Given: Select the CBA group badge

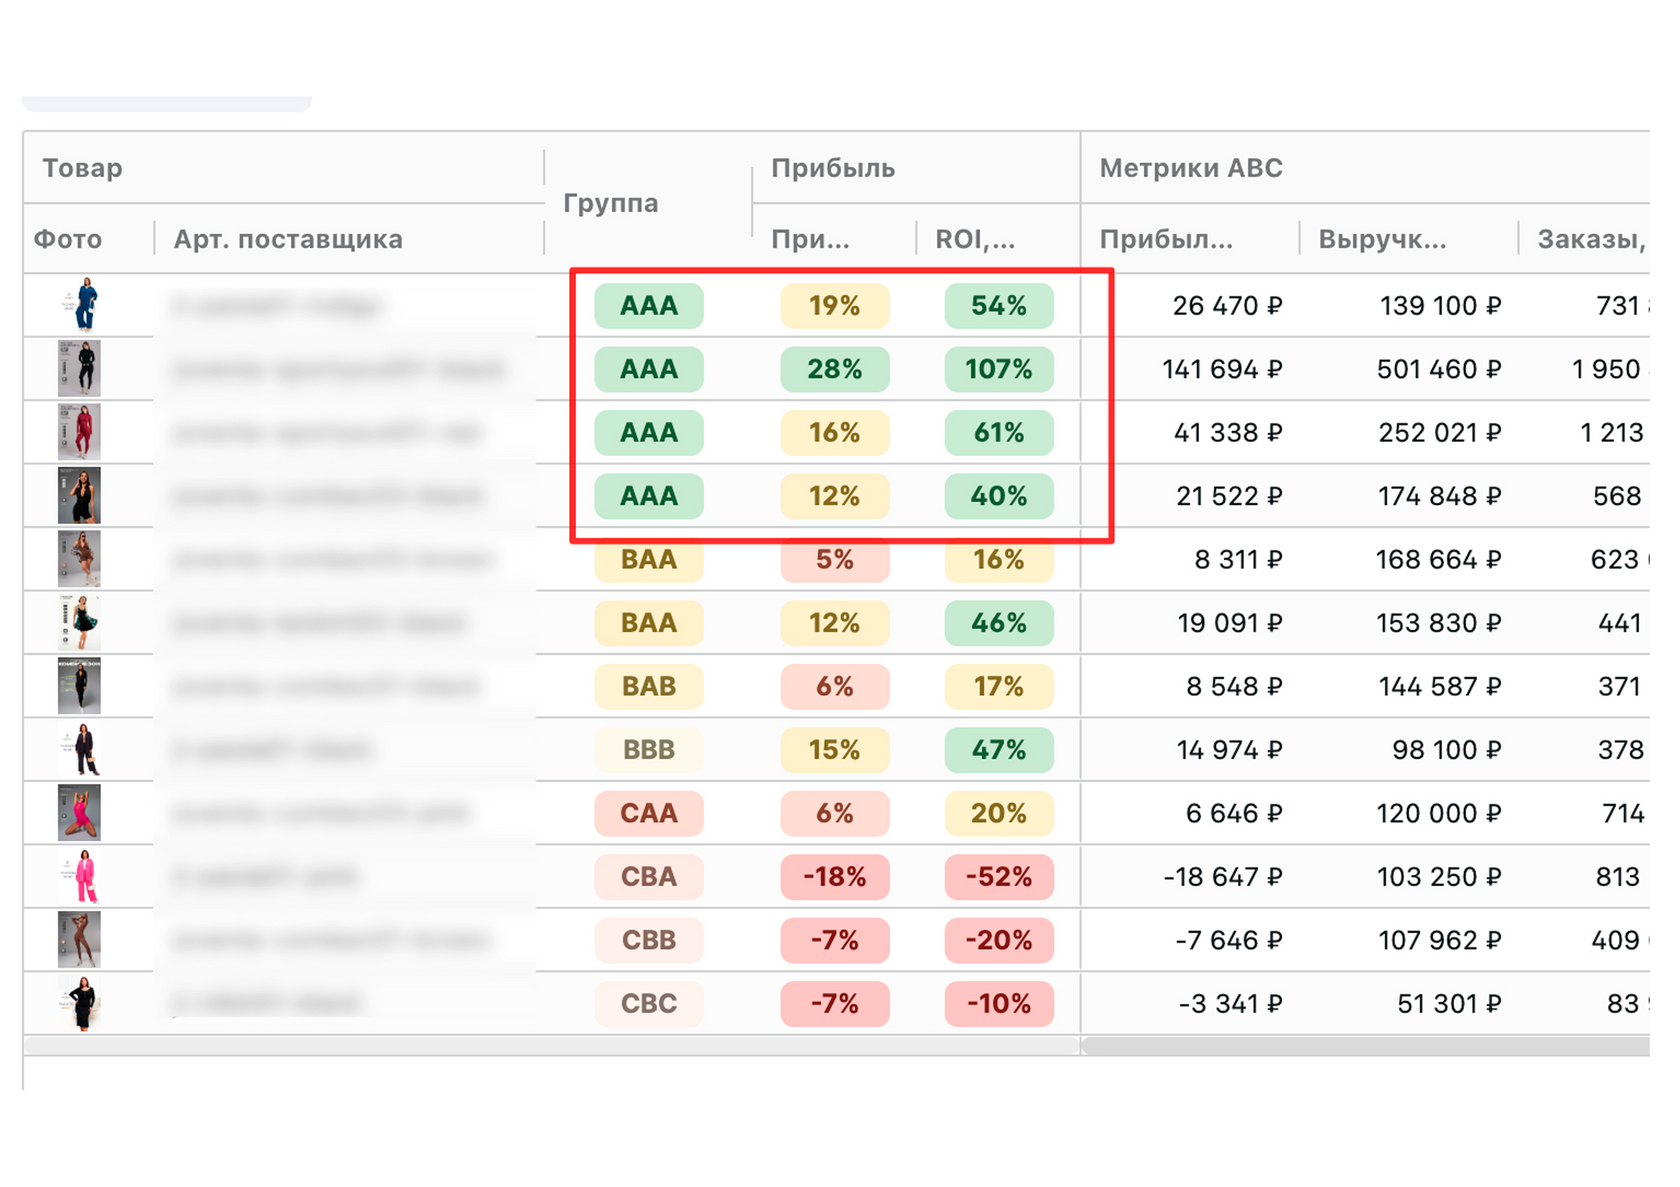Looking at the screenshot, I should click(x=649, y=877).
